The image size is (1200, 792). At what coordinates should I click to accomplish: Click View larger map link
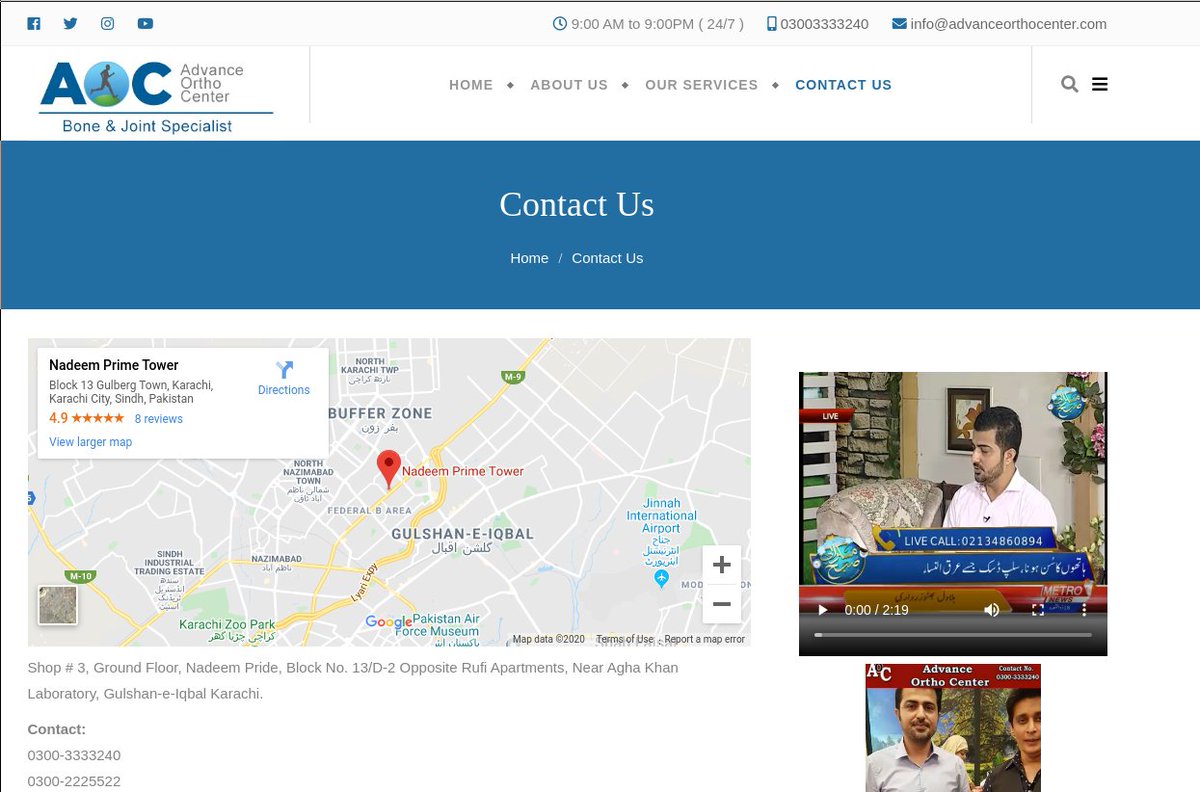(x=90, y=442)
